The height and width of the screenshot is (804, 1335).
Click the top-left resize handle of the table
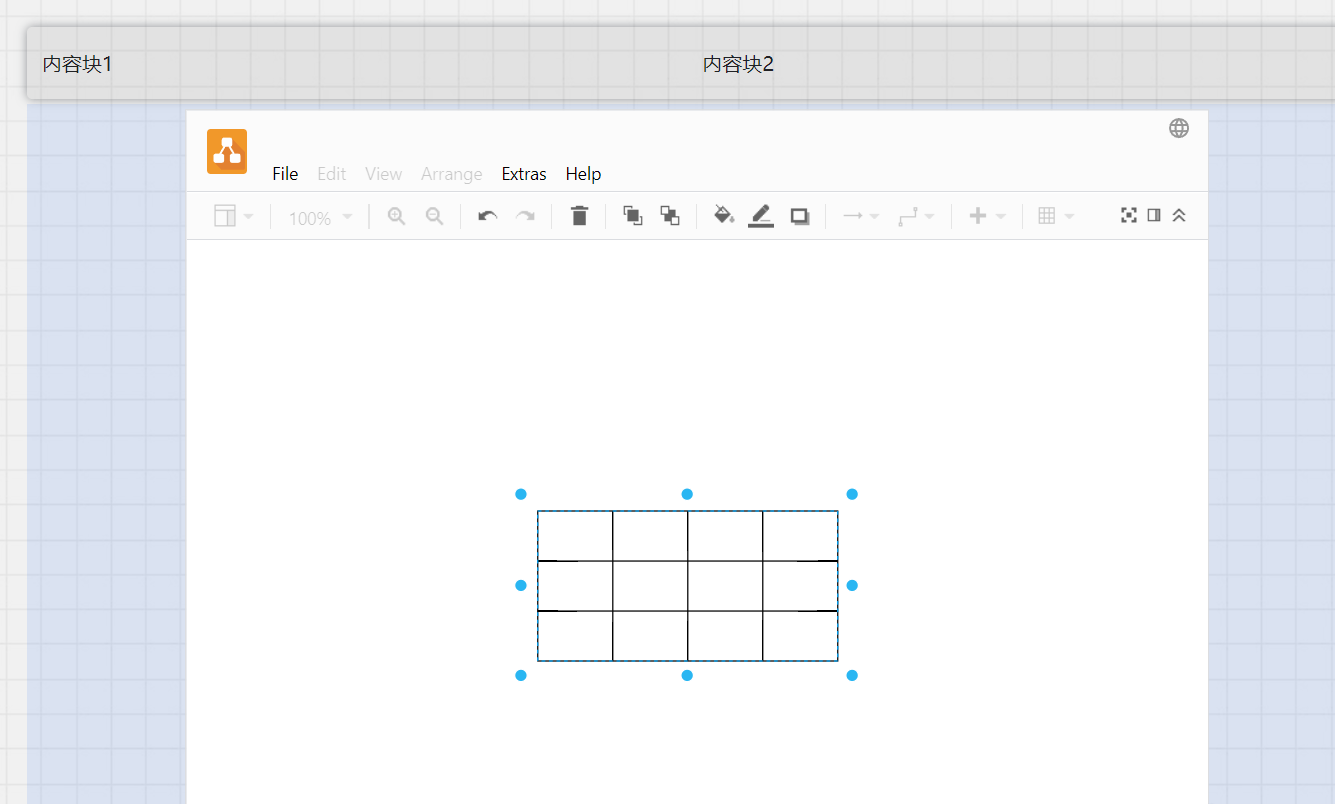521,494
